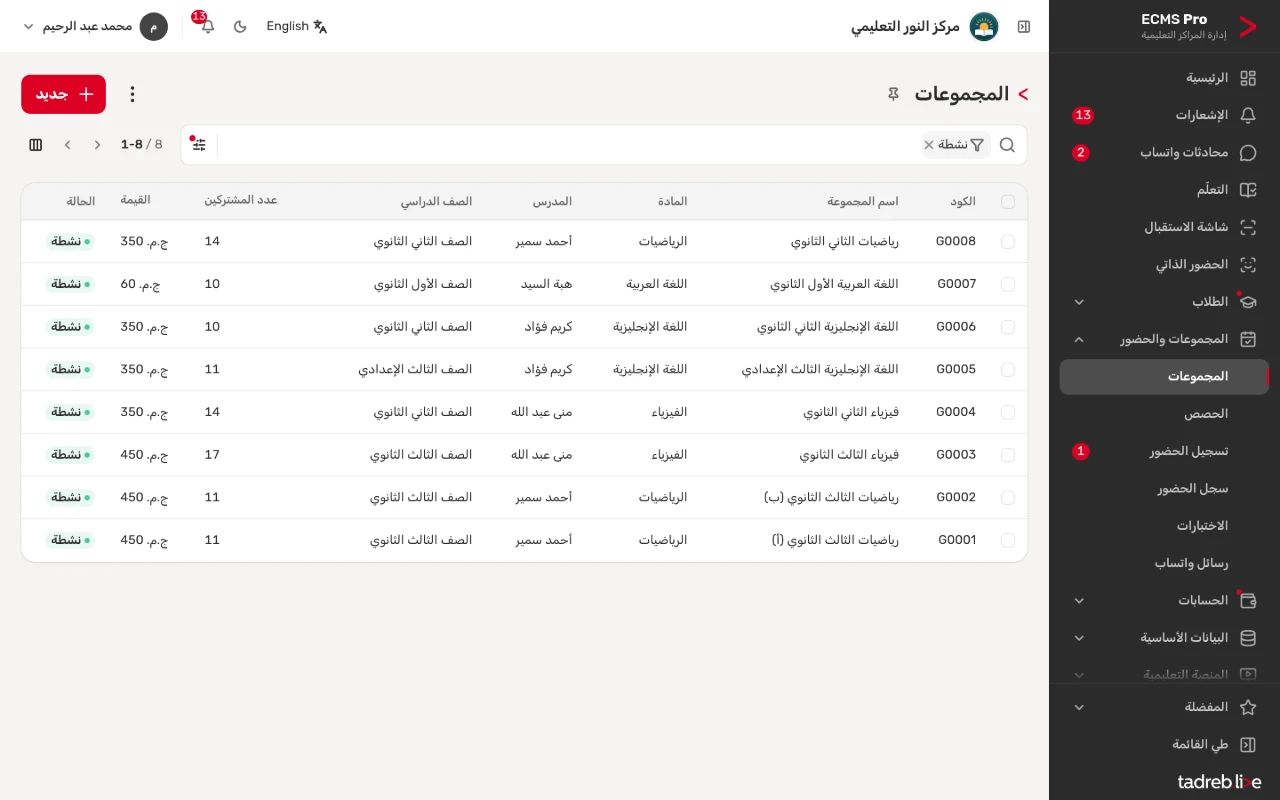Screen dimensions: 1280x800
Task: Click ECMS Pro logo
Action: click(1247, 27)
